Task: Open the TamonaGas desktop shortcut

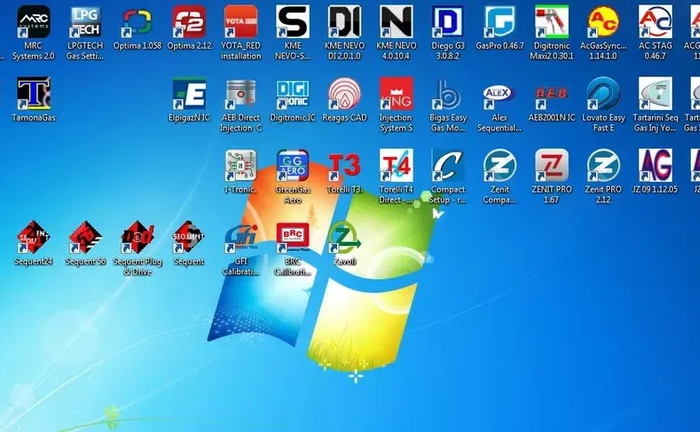Action: coord(33,94)
